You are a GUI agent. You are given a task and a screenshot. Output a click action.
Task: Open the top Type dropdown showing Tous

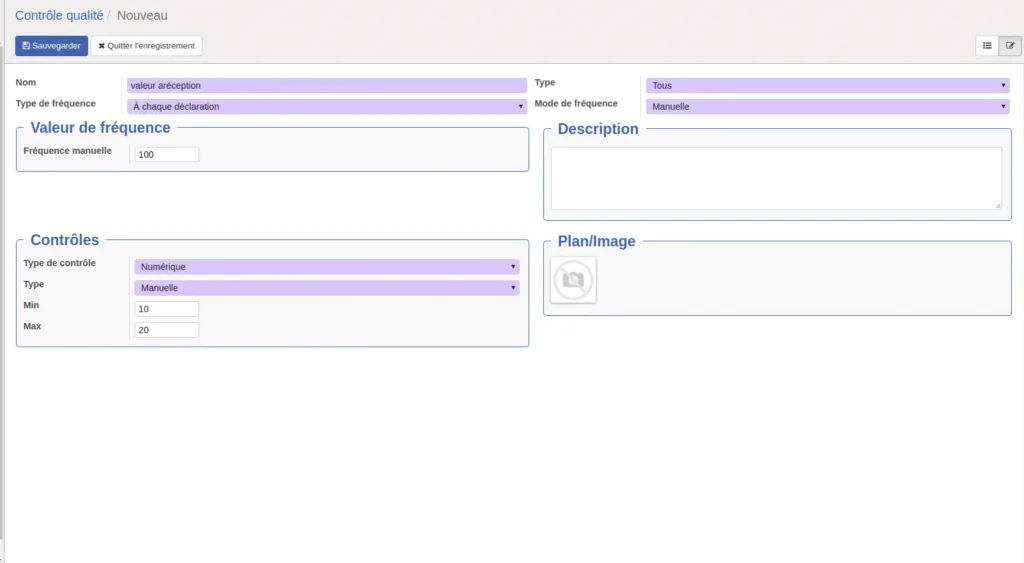pyautogui.click(x=827, y=86)
